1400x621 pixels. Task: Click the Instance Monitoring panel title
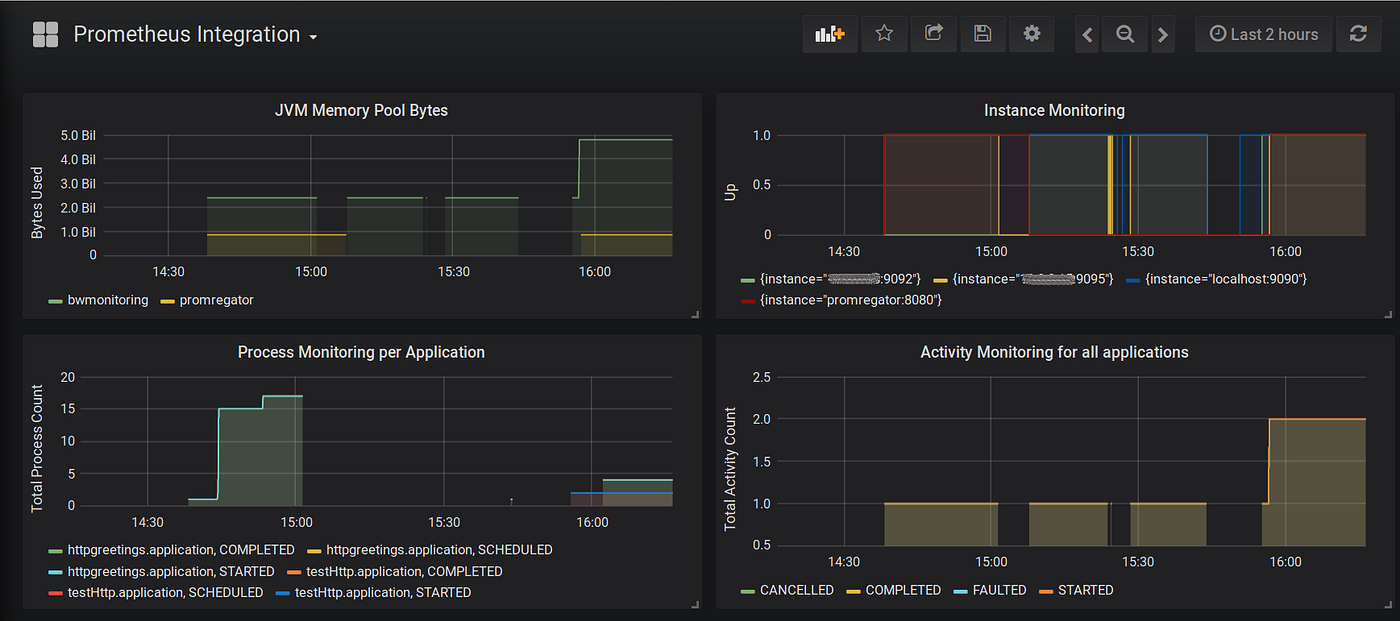(1054, 110)
